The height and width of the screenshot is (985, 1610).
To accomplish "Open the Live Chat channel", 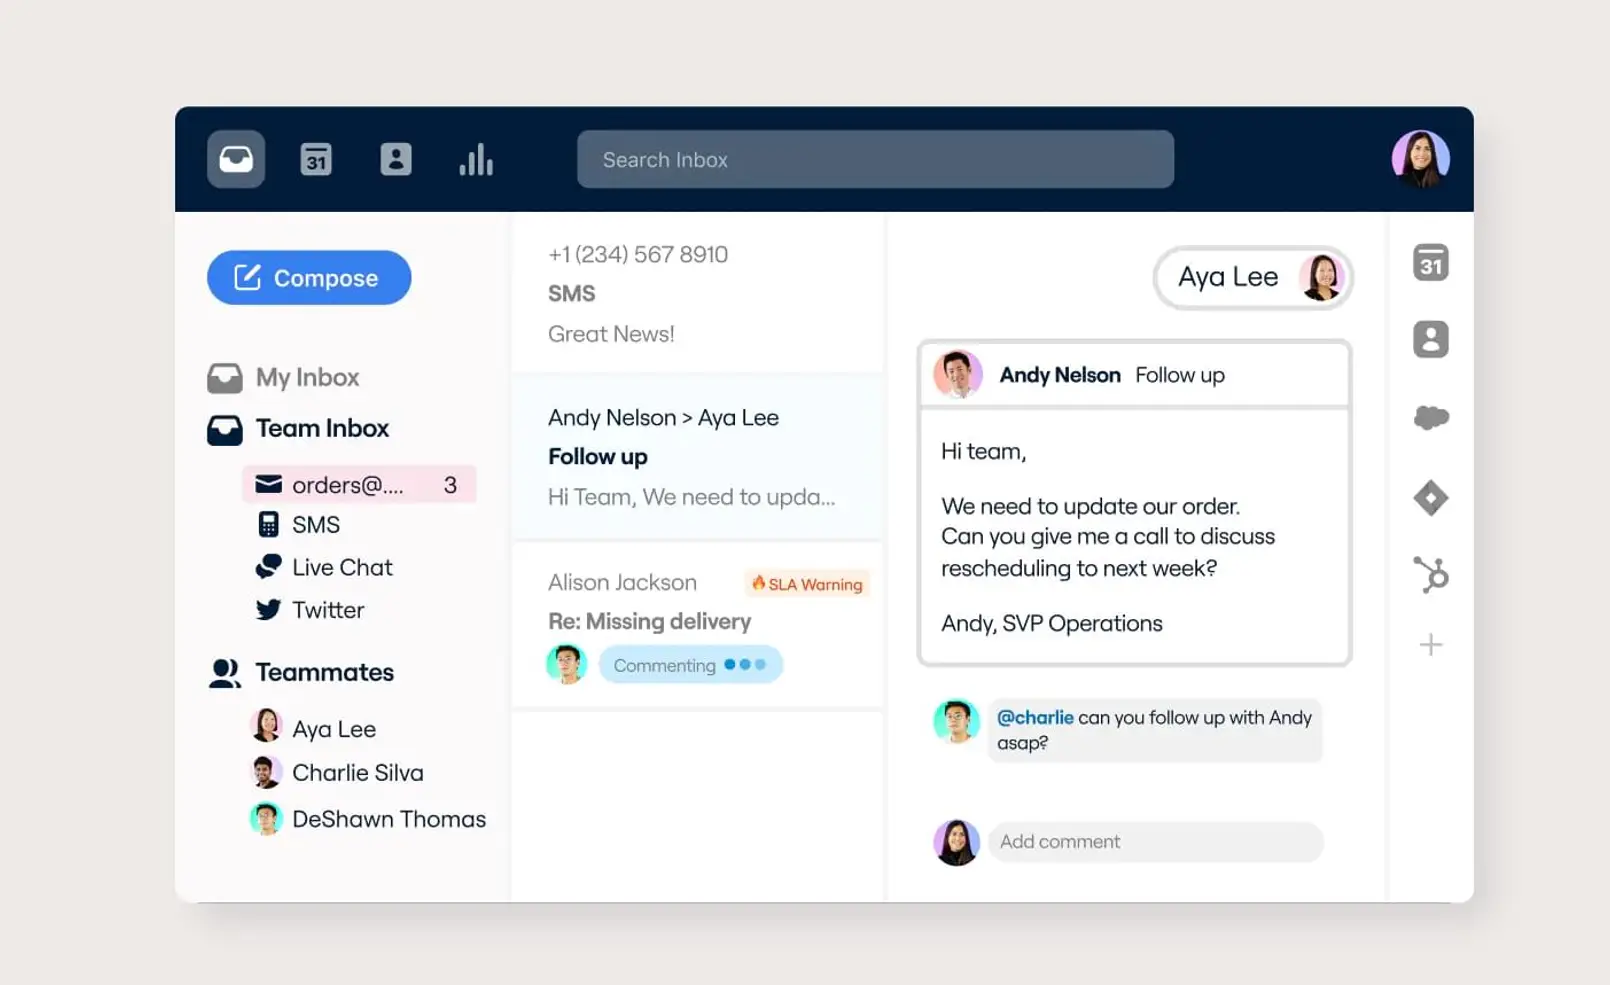I will tap(340, 567).
